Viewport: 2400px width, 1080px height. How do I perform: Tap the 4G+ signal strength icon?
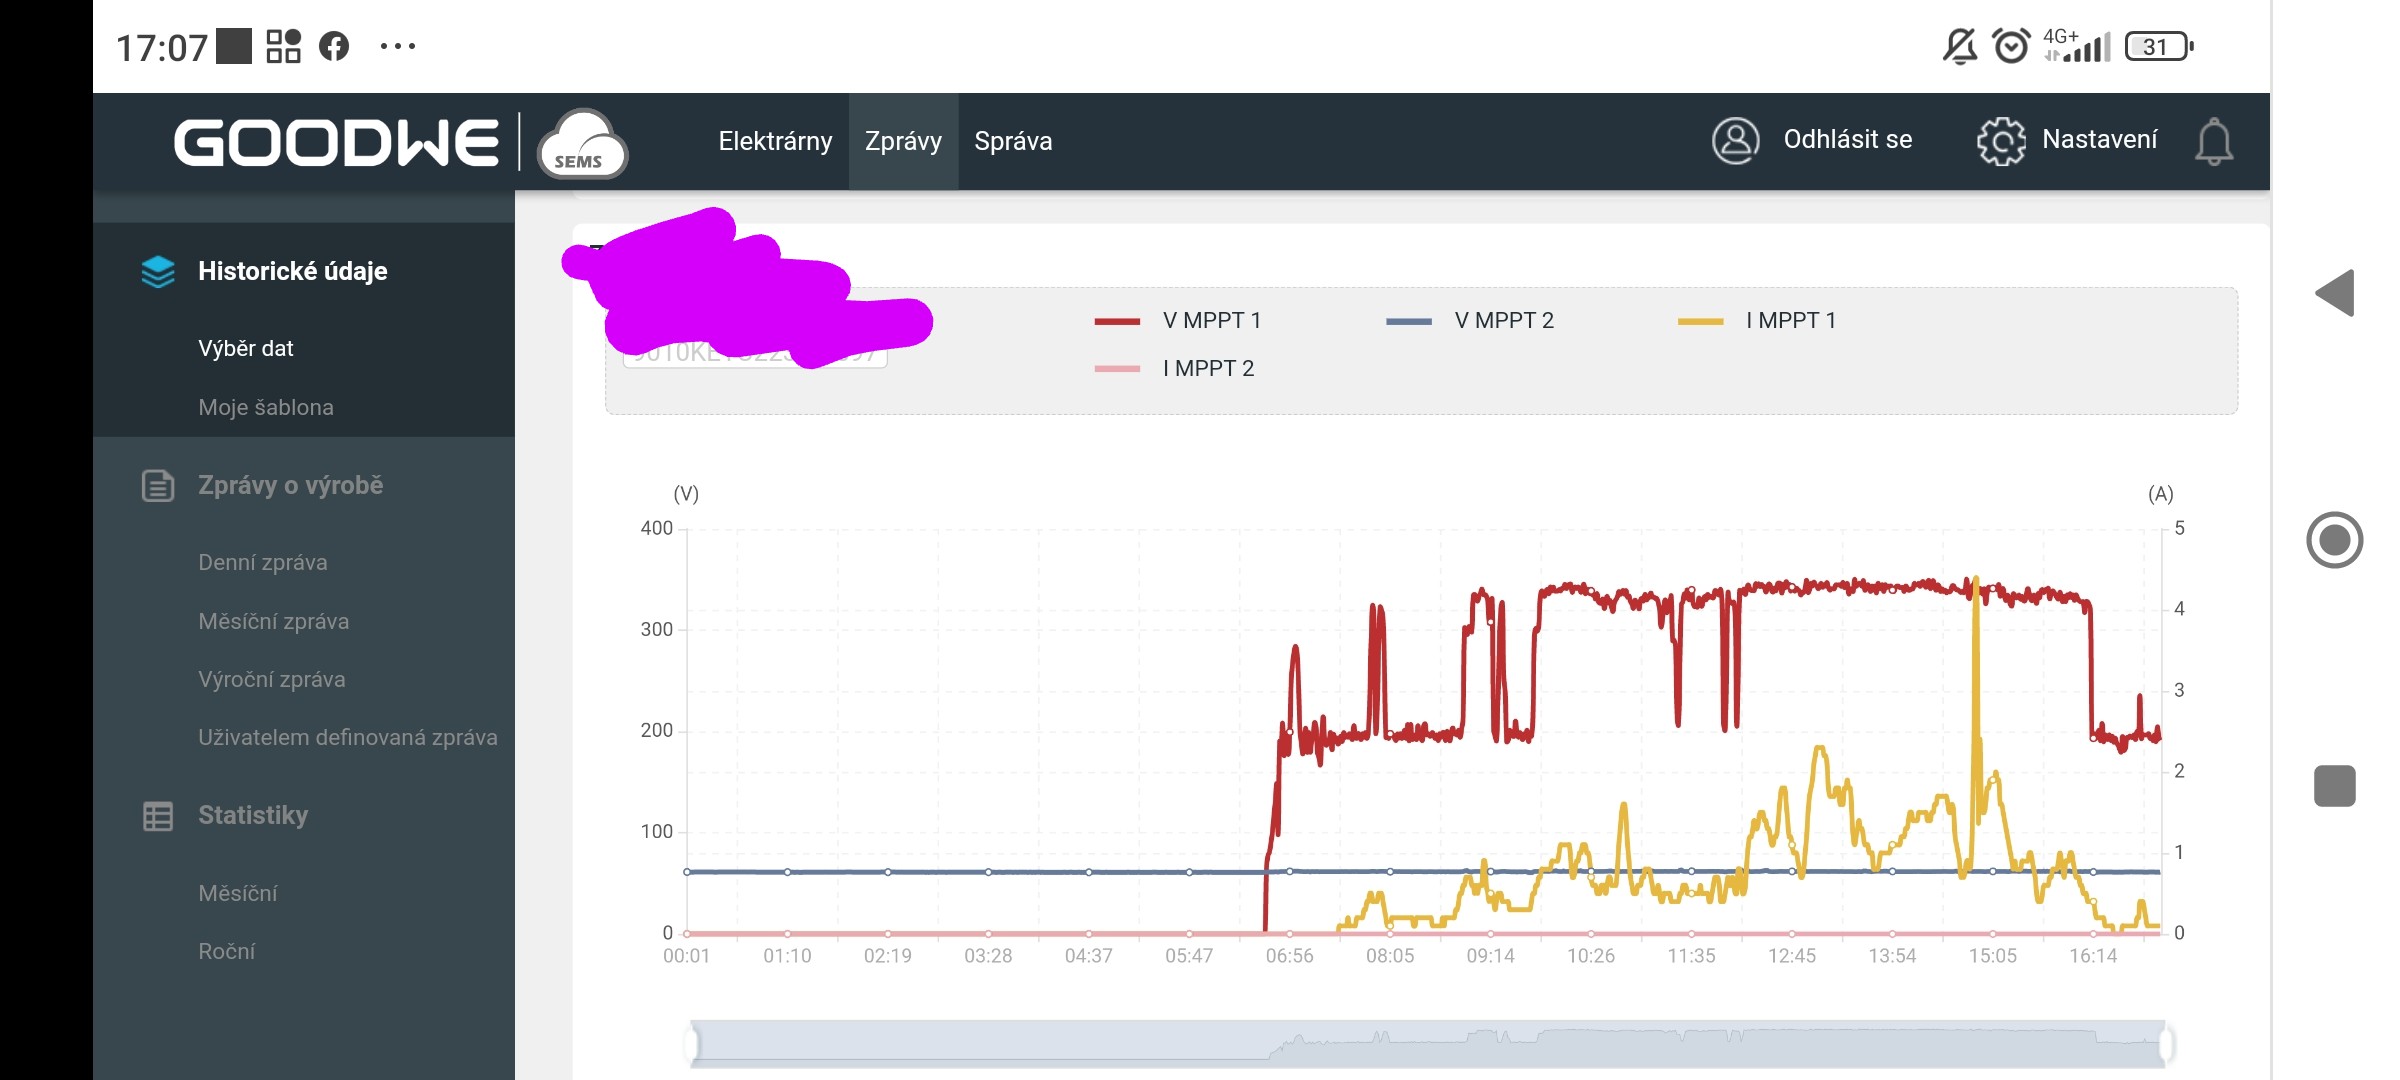2077,46
